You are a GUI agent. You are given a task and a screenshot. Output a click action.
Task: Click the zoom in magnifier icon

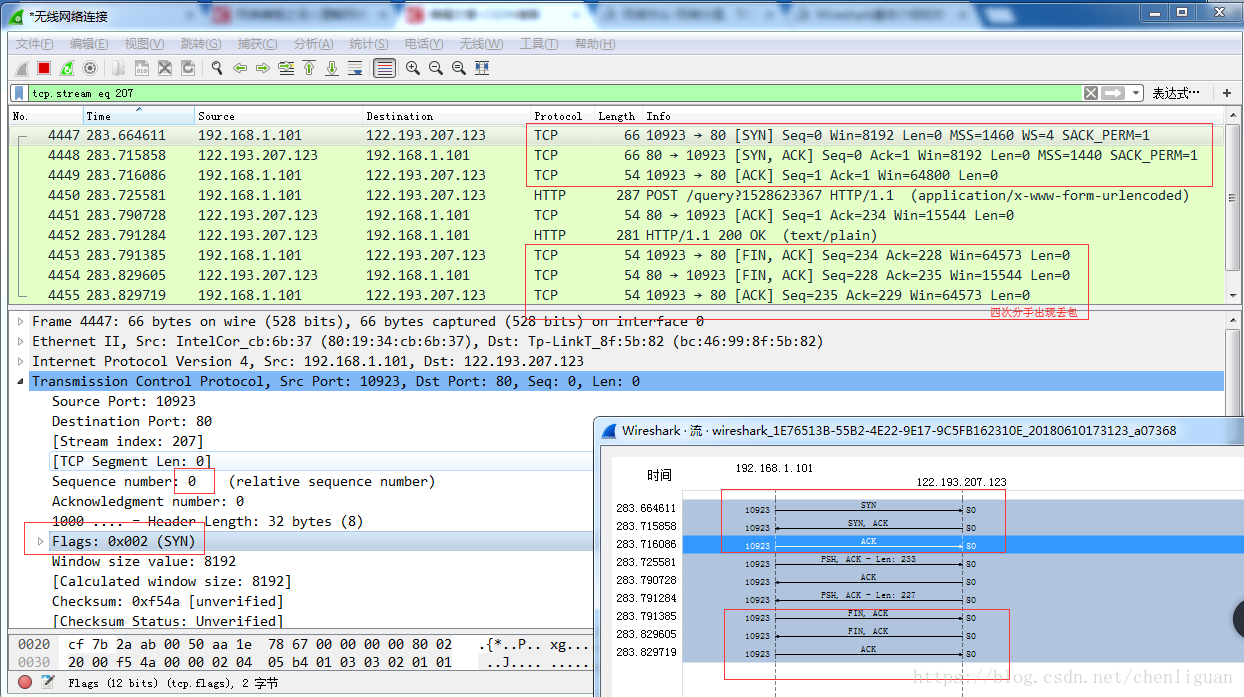[x=413, y=68]
